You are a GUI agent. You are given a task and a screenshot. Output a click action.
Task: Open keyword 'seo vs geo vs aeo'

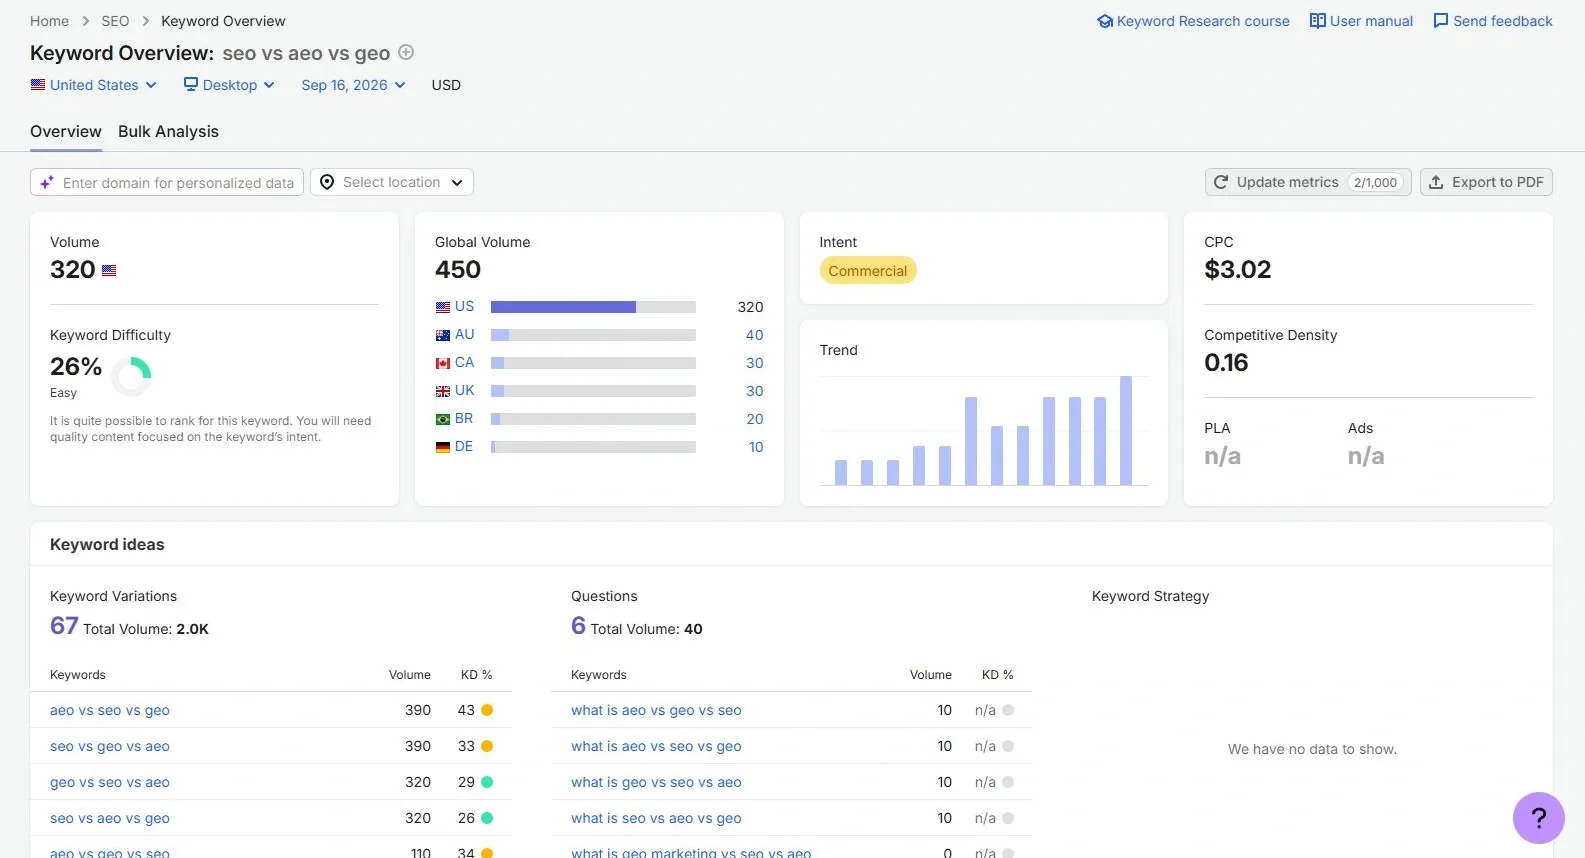pos(110,746)
